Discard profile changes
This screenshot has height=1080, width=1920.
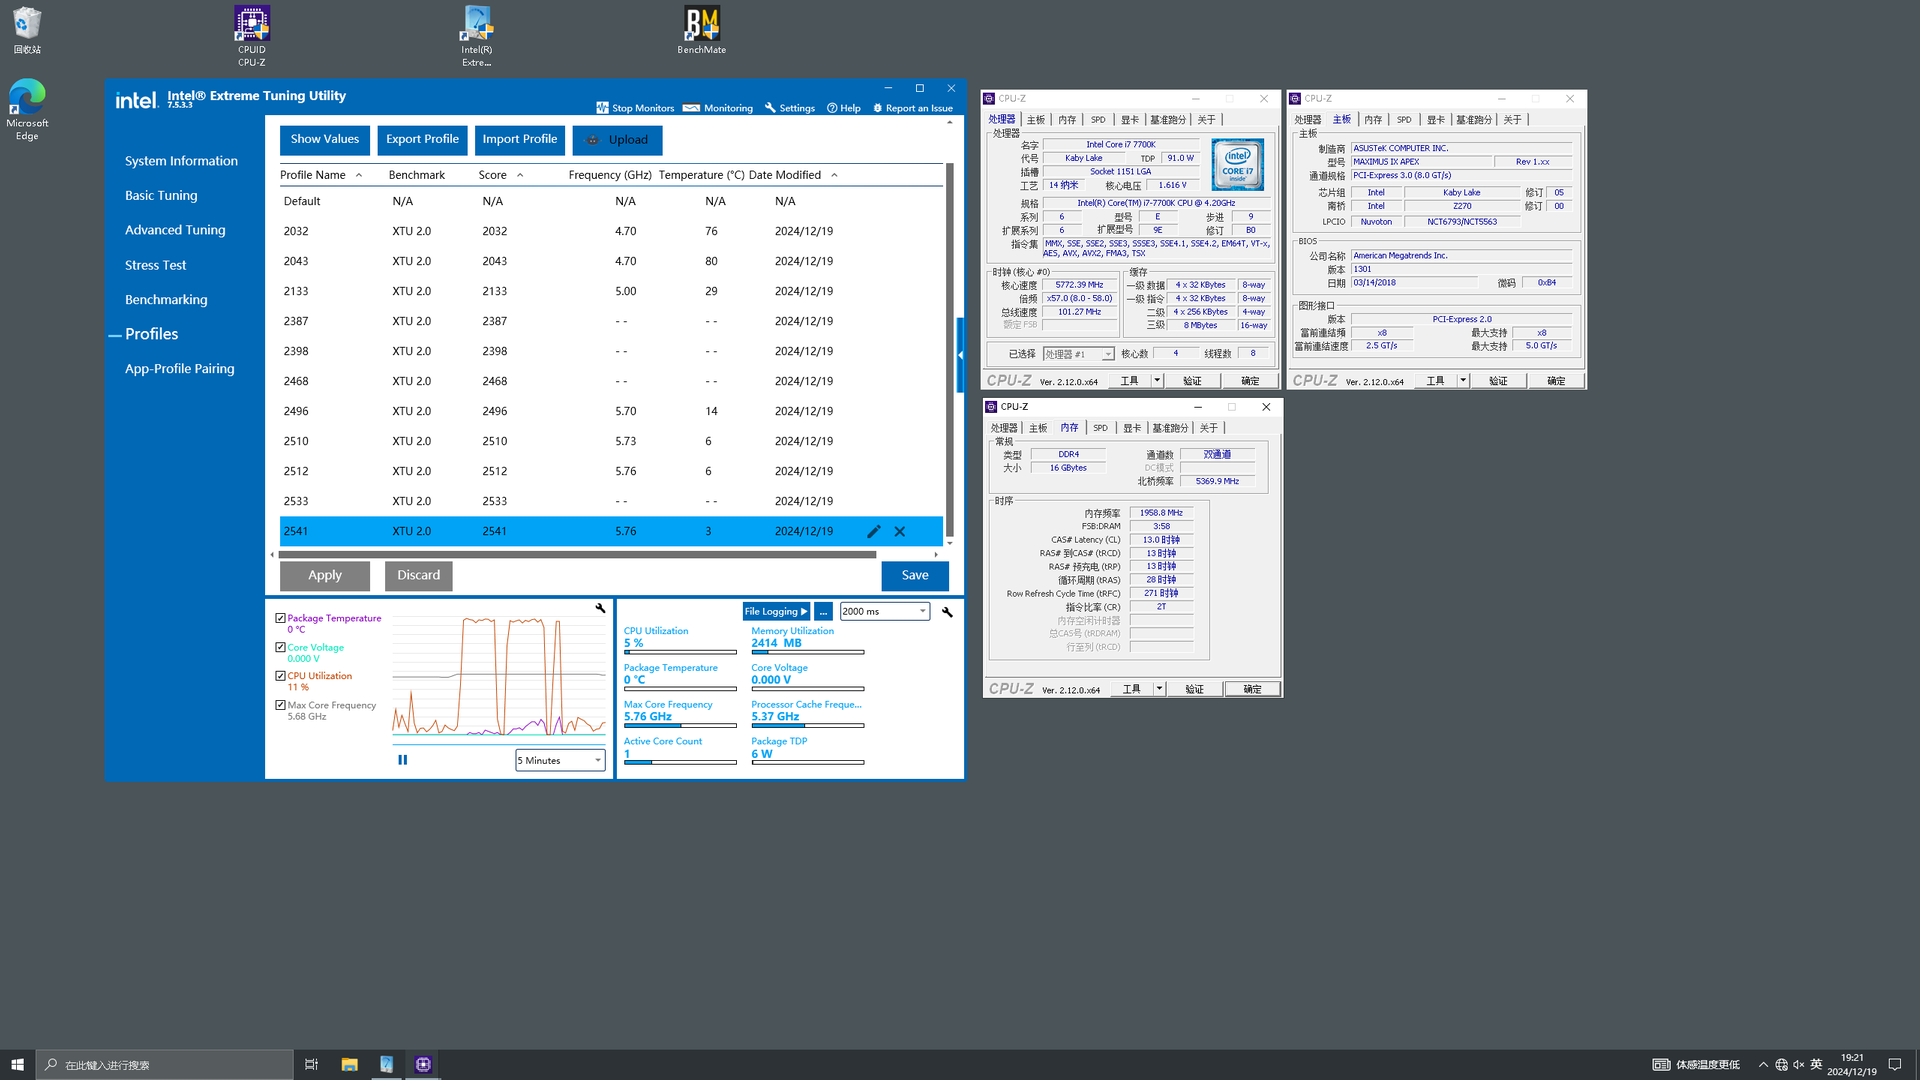click(x=418, y=576)
